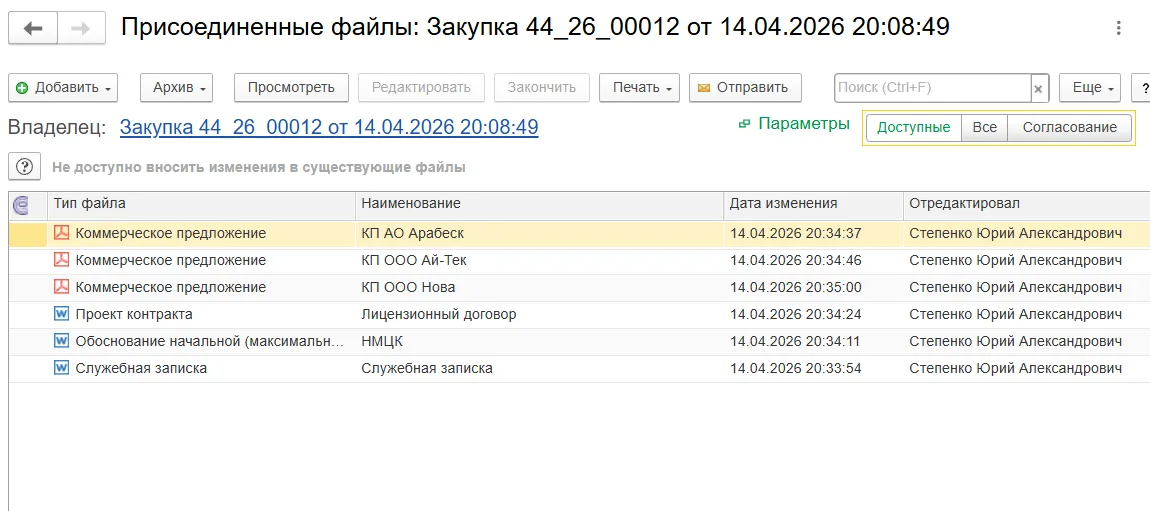Open the three-dot window menu
Viewport: 1150px width, 511px height.
click(x=1118, y=29)
